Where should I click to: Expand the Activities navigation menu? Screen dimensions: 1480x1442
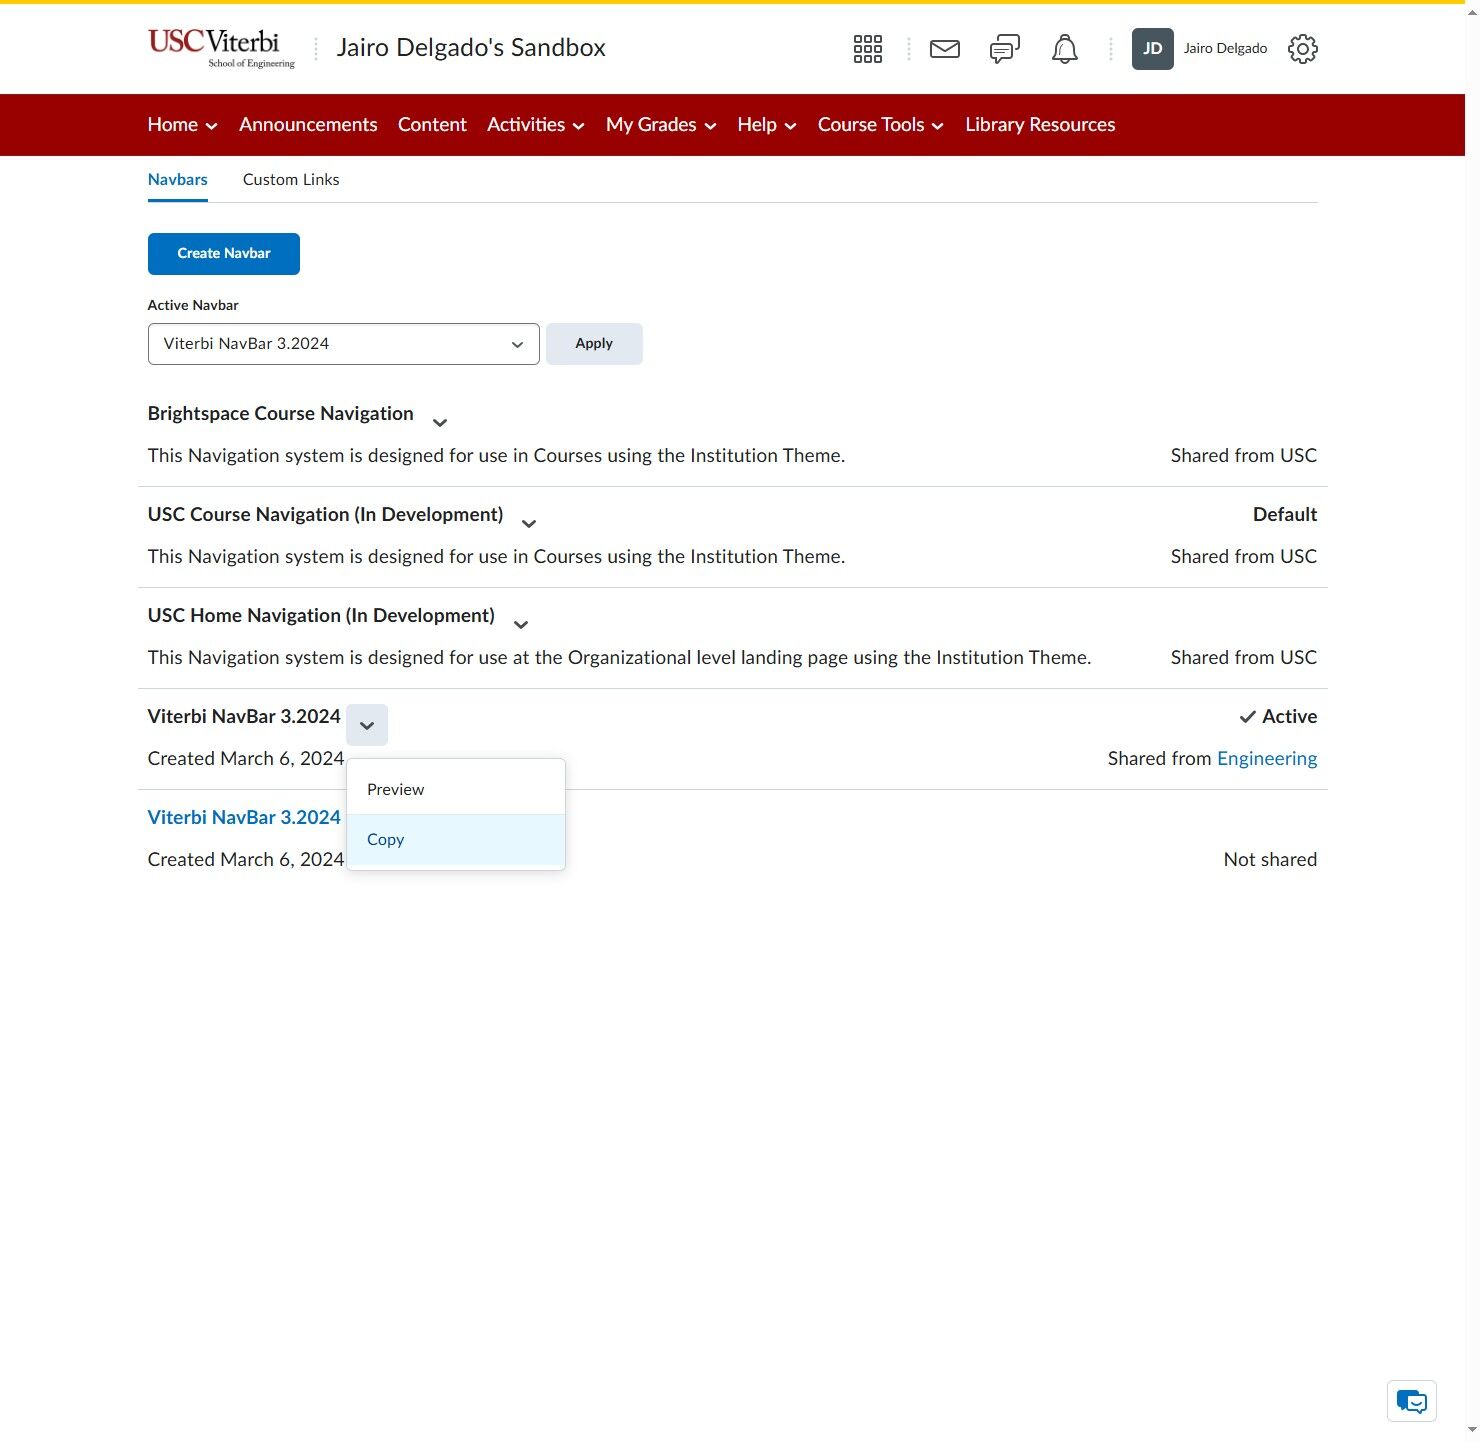pyautogui.click(x=536, y=125)
